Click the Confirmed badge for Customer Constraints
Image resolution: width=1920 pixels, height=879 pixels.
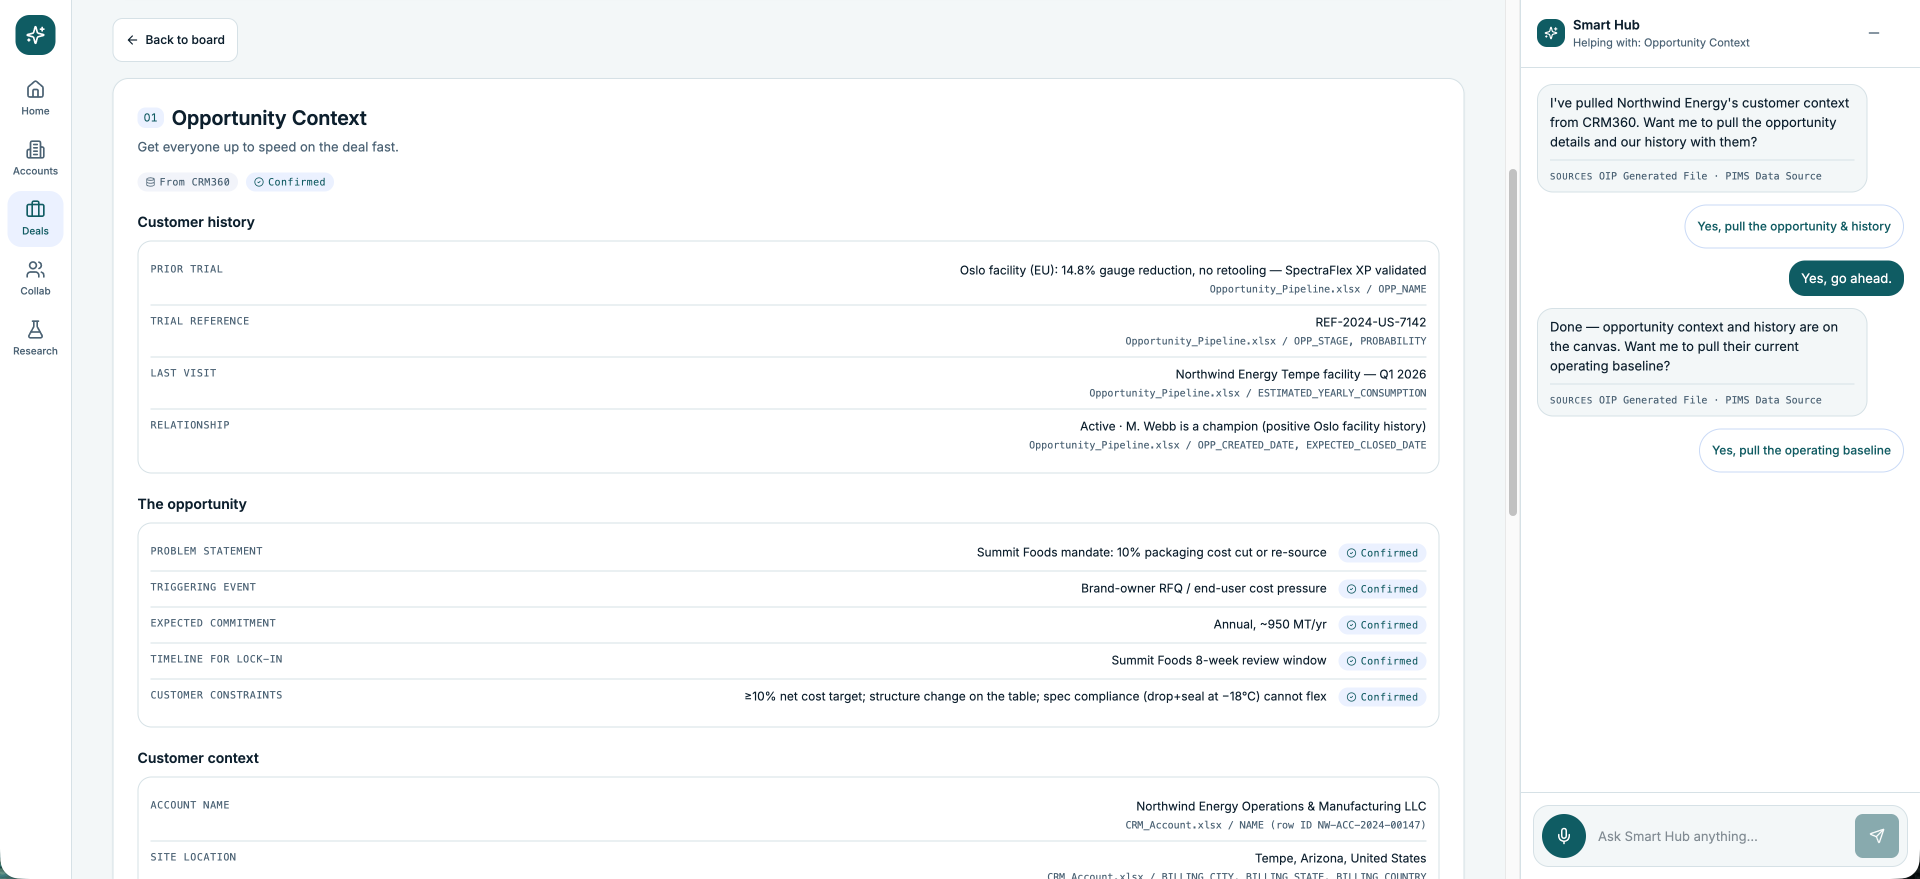click(1382, 697)
